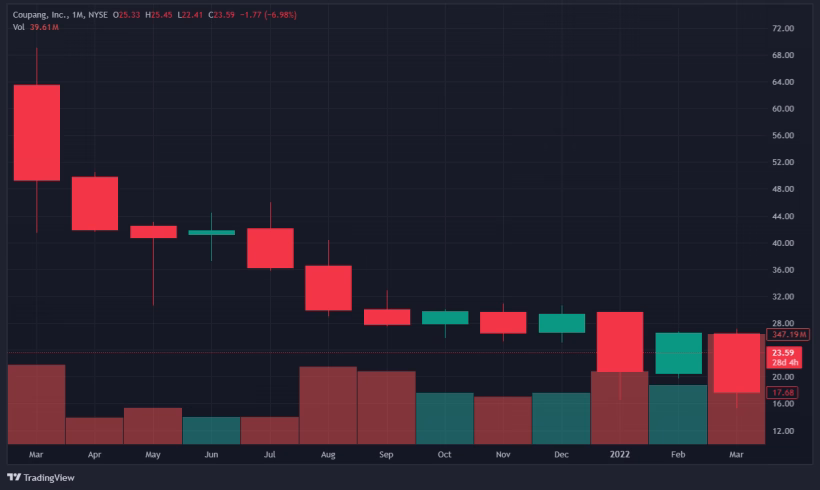Click the large red March 2021 candlestick
The image size is (820, 490).
(x=36, y=132)
